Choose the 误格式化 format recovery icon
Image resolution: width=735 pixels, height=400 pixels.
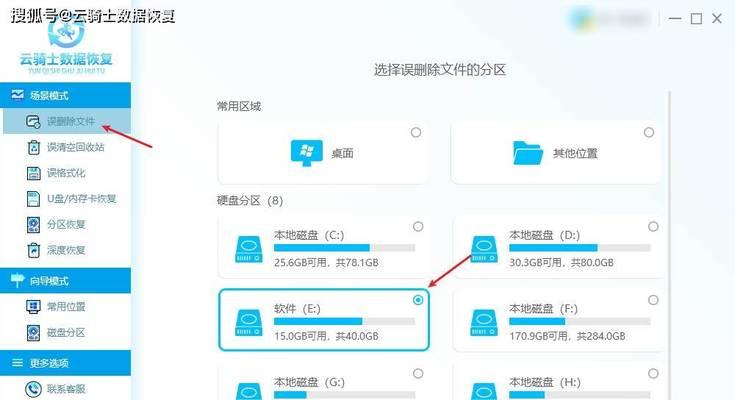tap(33, 173)
